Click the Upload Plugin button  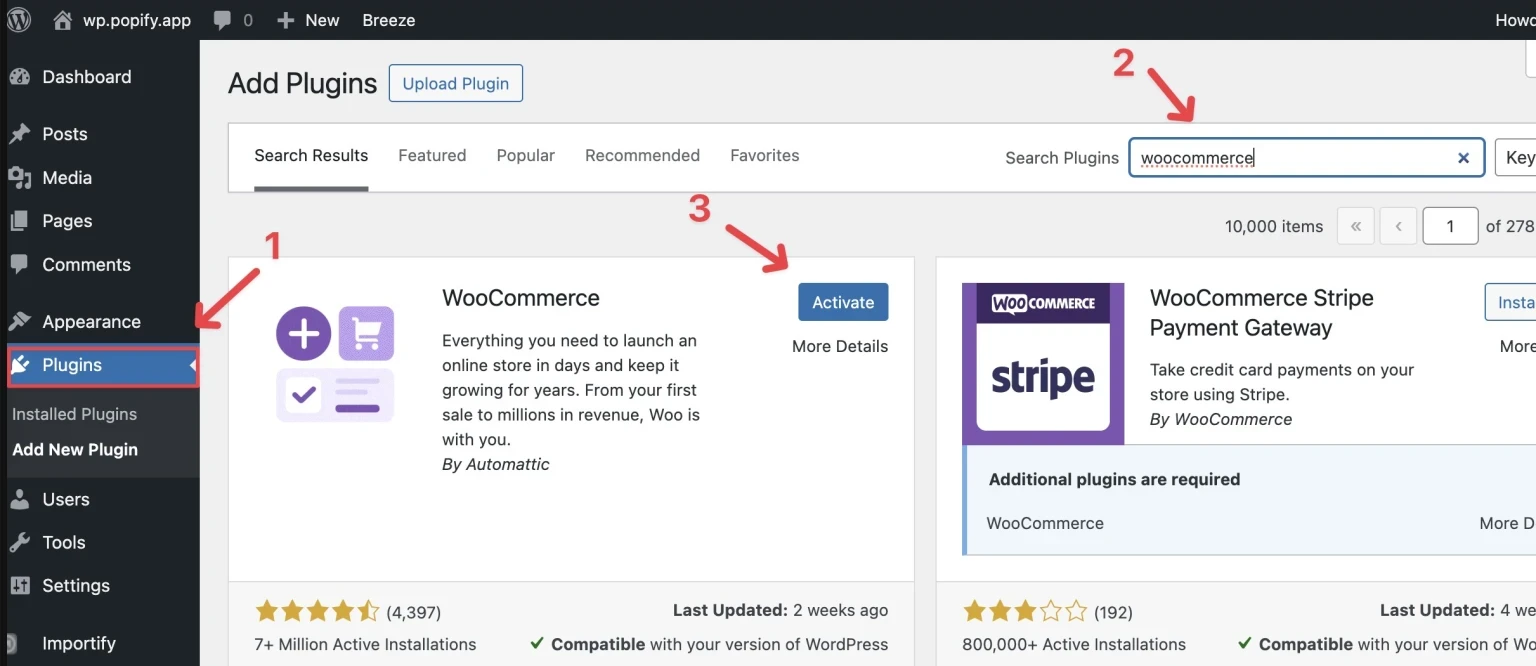tap(456, 84)
